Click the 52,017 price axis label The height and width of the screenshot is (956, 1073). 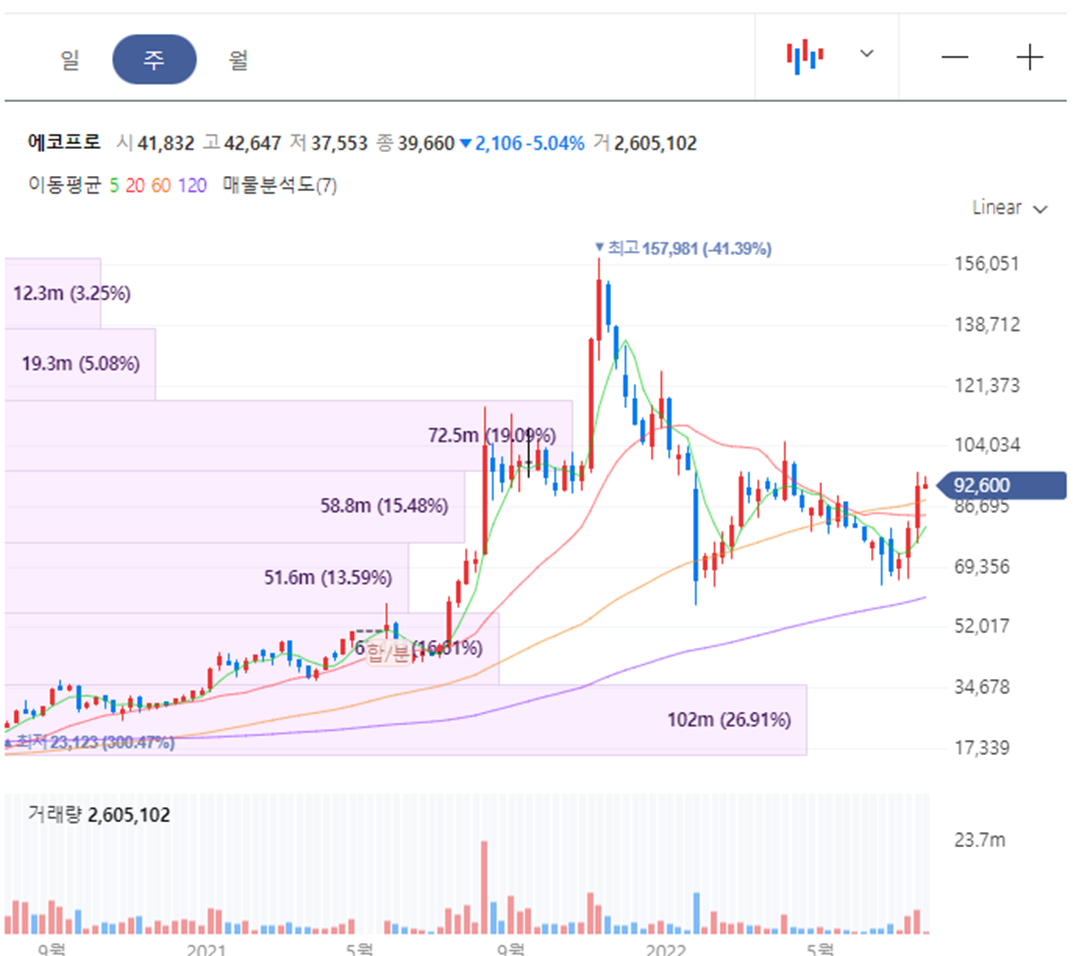(982, 626)
